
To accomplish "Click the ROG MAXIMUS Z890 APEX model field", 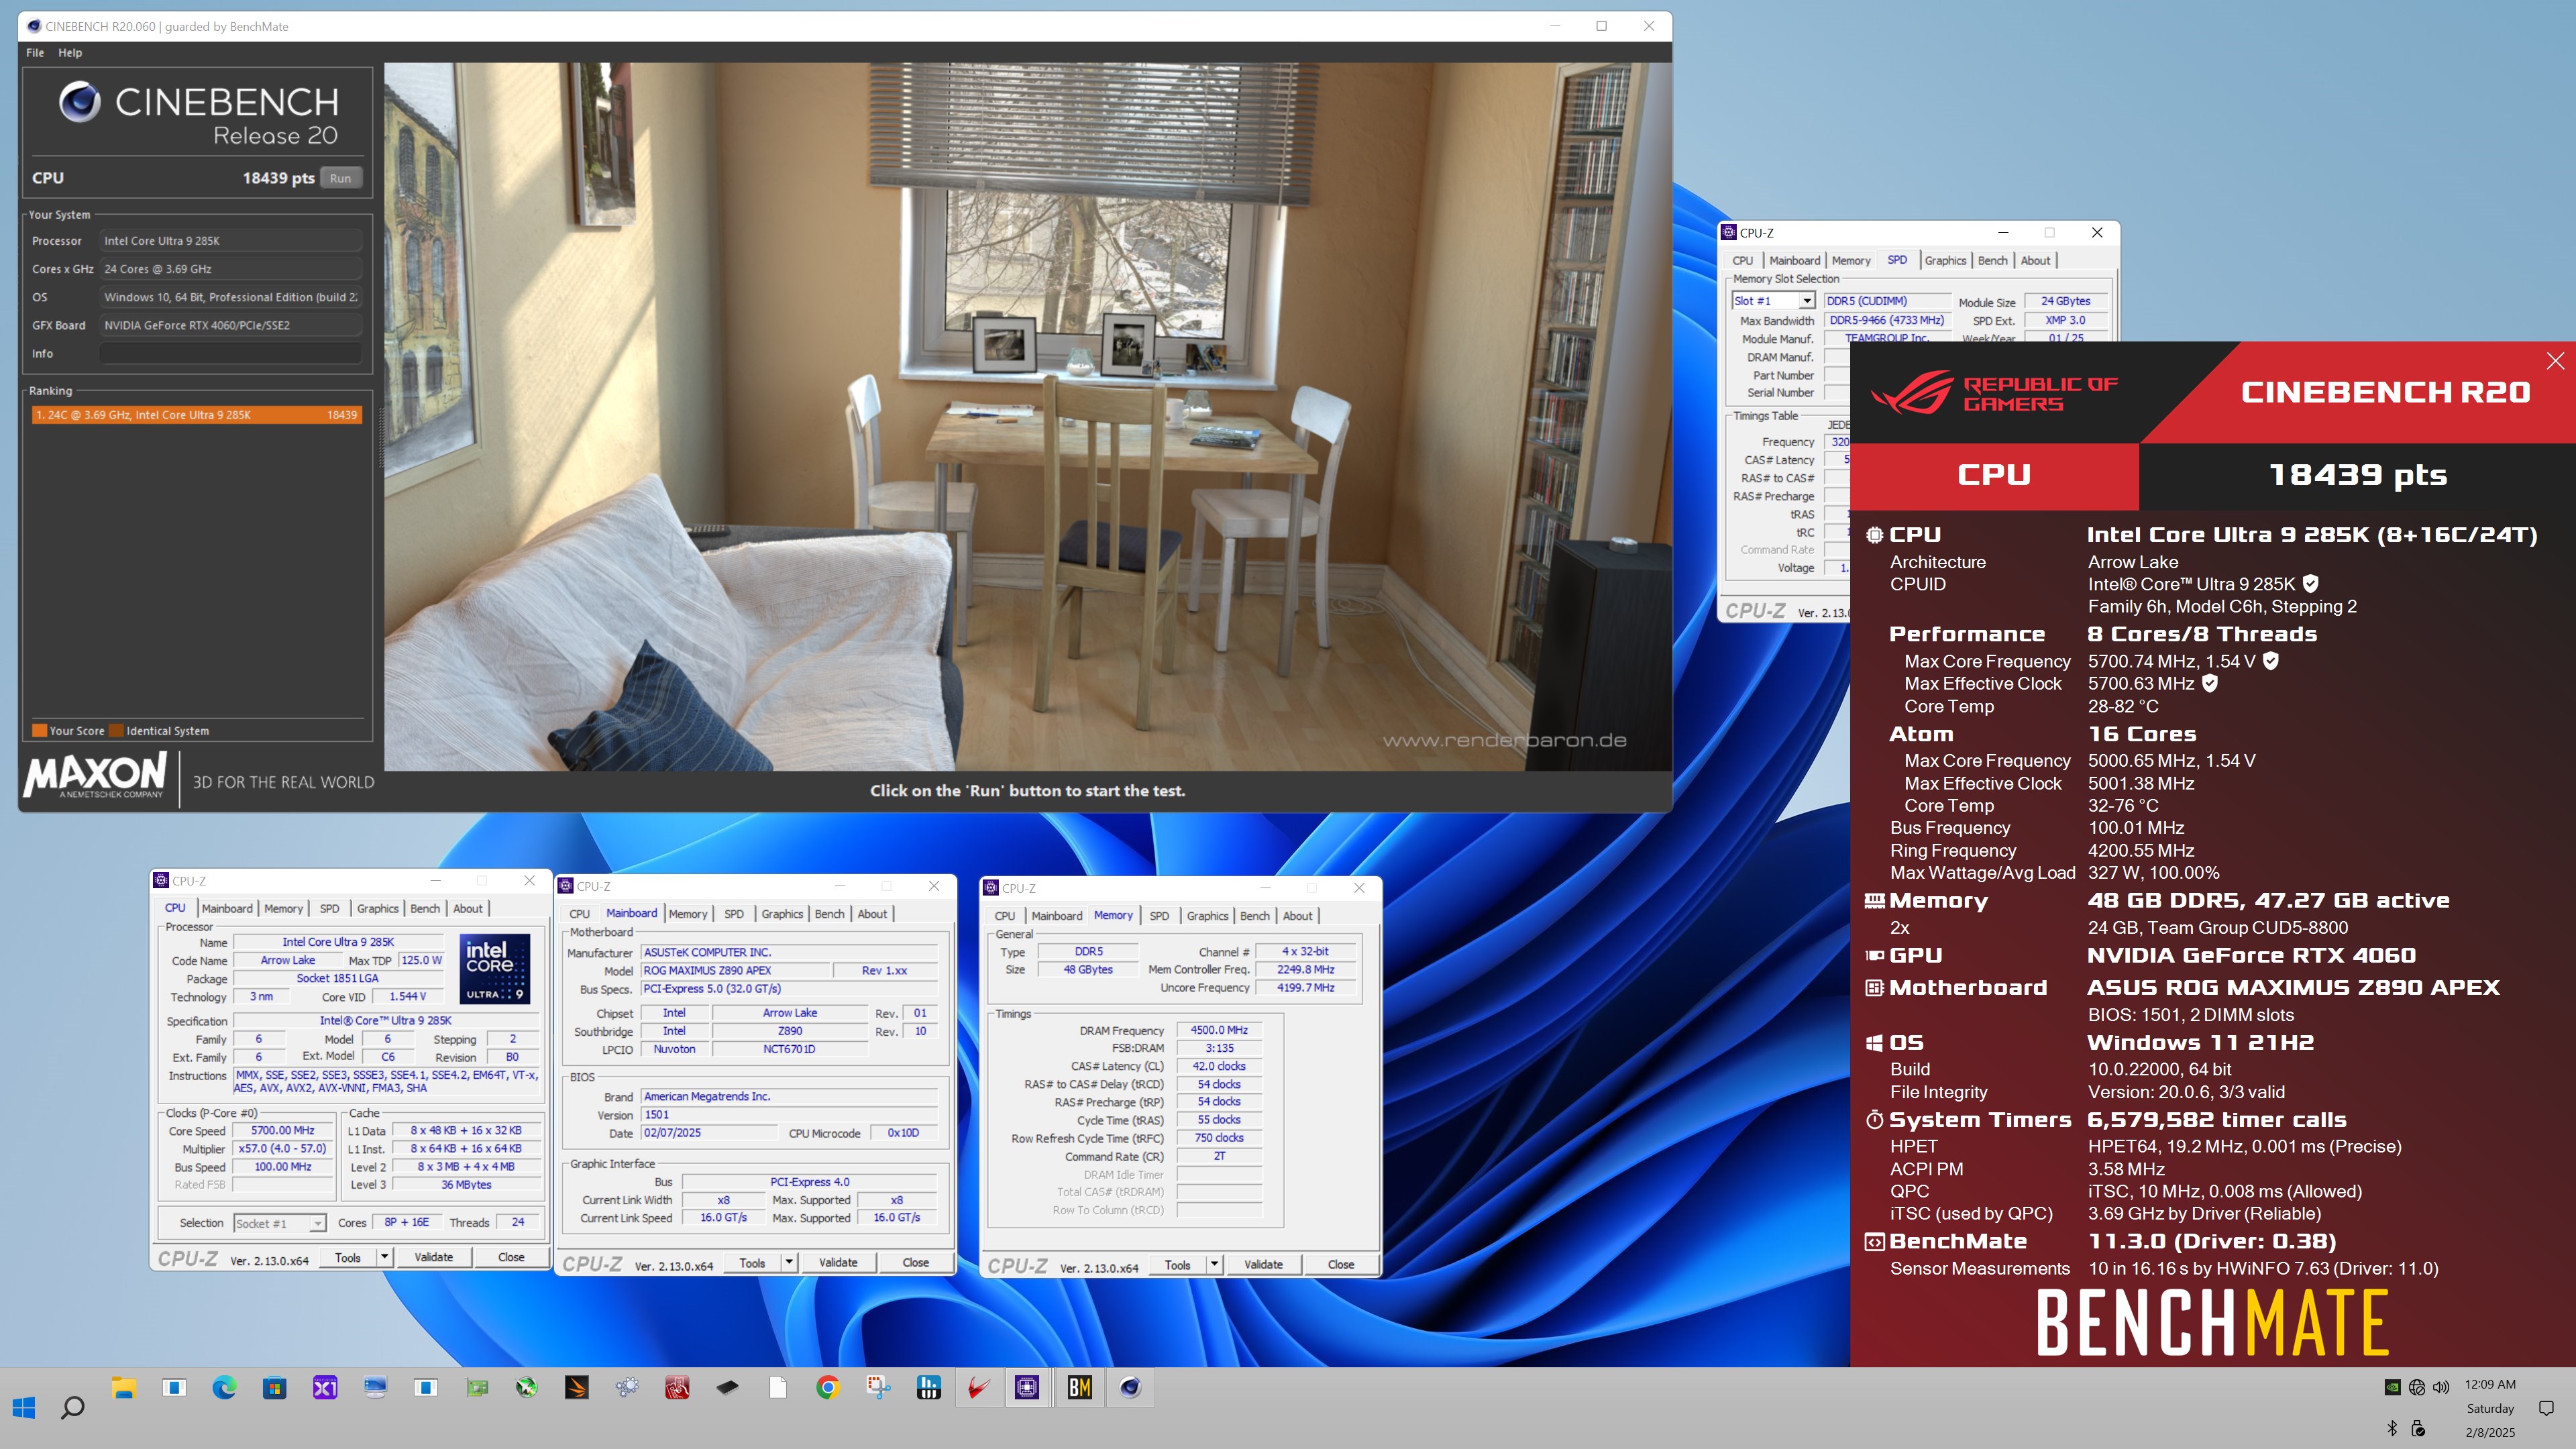I will pyautogui.click(x=735, y=970).
